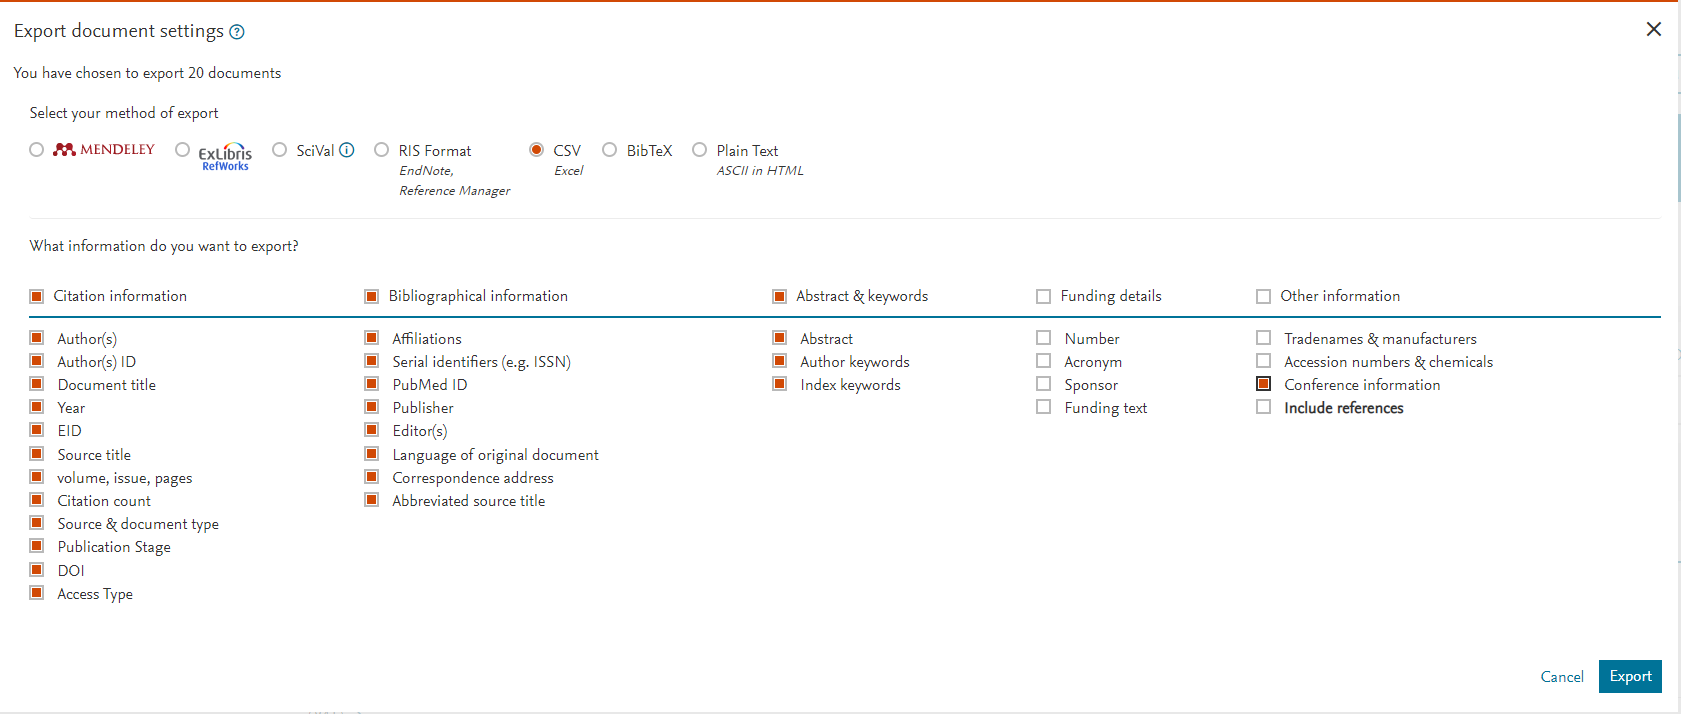The width and height of the screenshot is (1681, 714).
Task: Select the CSV Excel radio button
Action: [x=537, y=150]
